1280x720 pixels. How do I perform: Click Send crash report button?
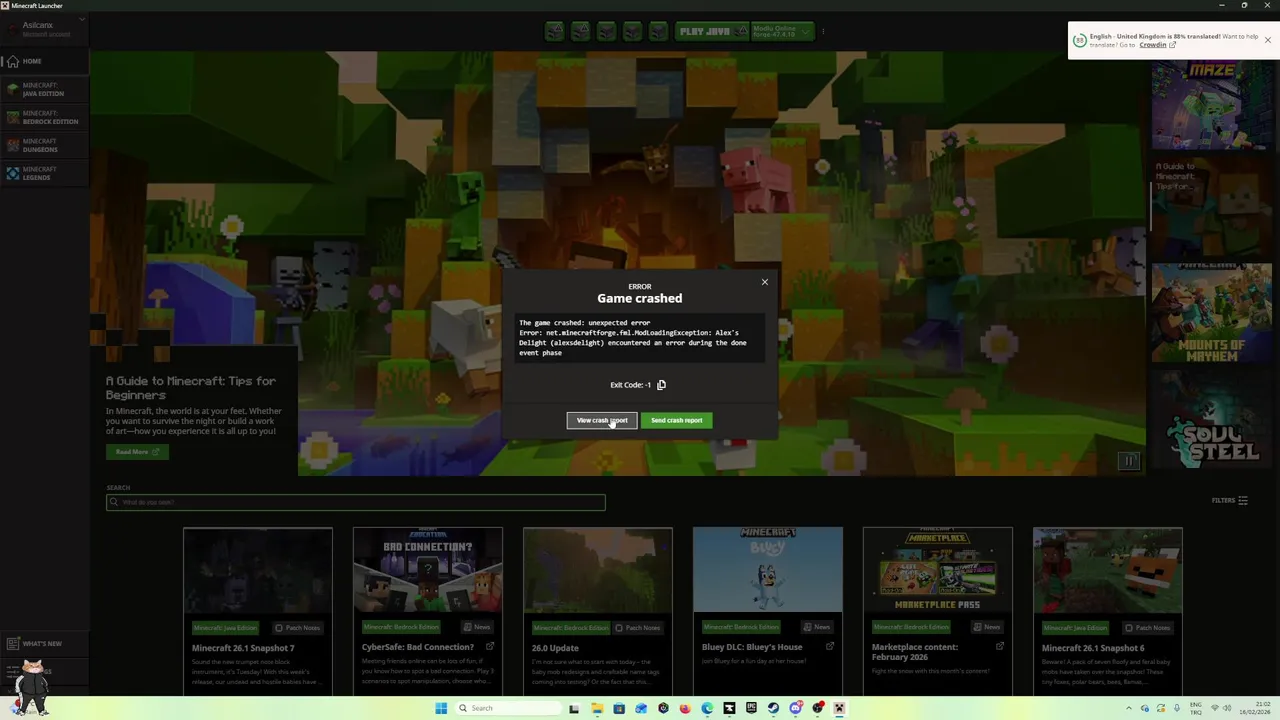click(677, 420)
